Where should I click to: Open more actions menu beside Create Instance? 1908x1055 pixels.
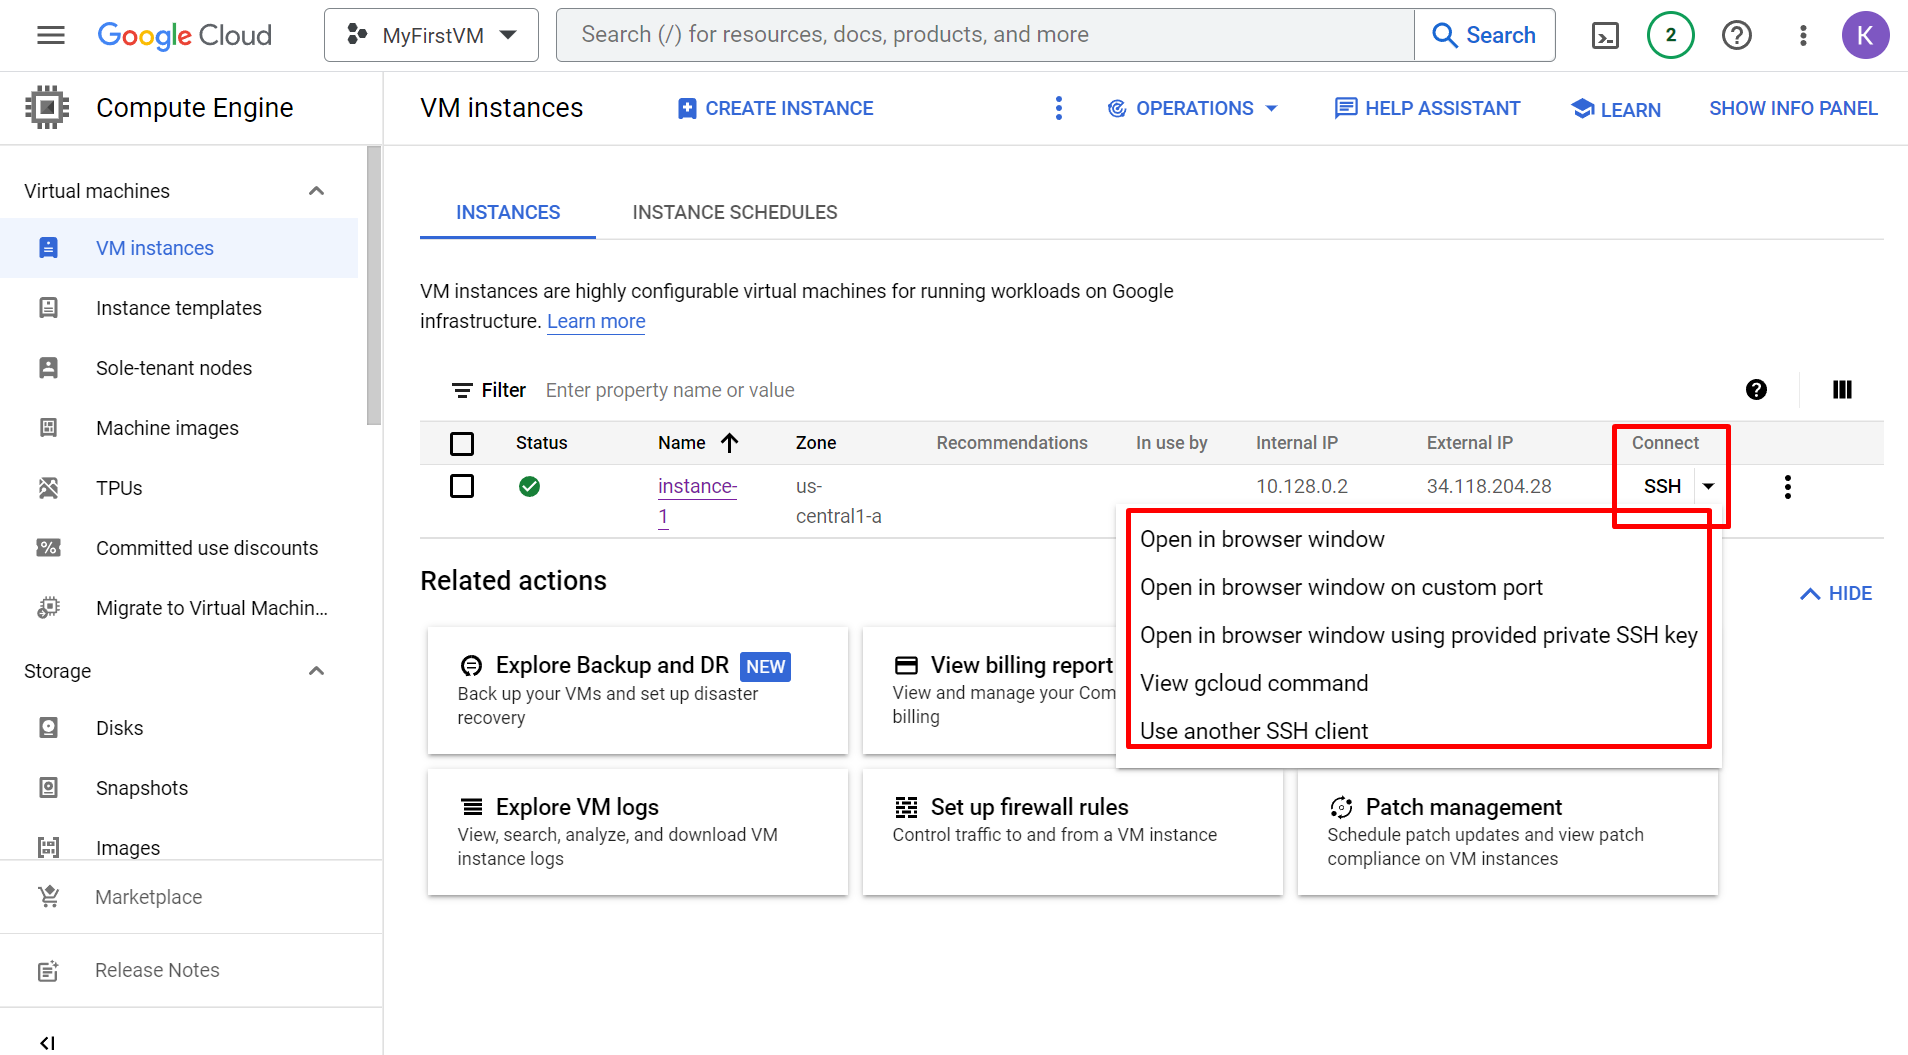[x=1058, y=108]
